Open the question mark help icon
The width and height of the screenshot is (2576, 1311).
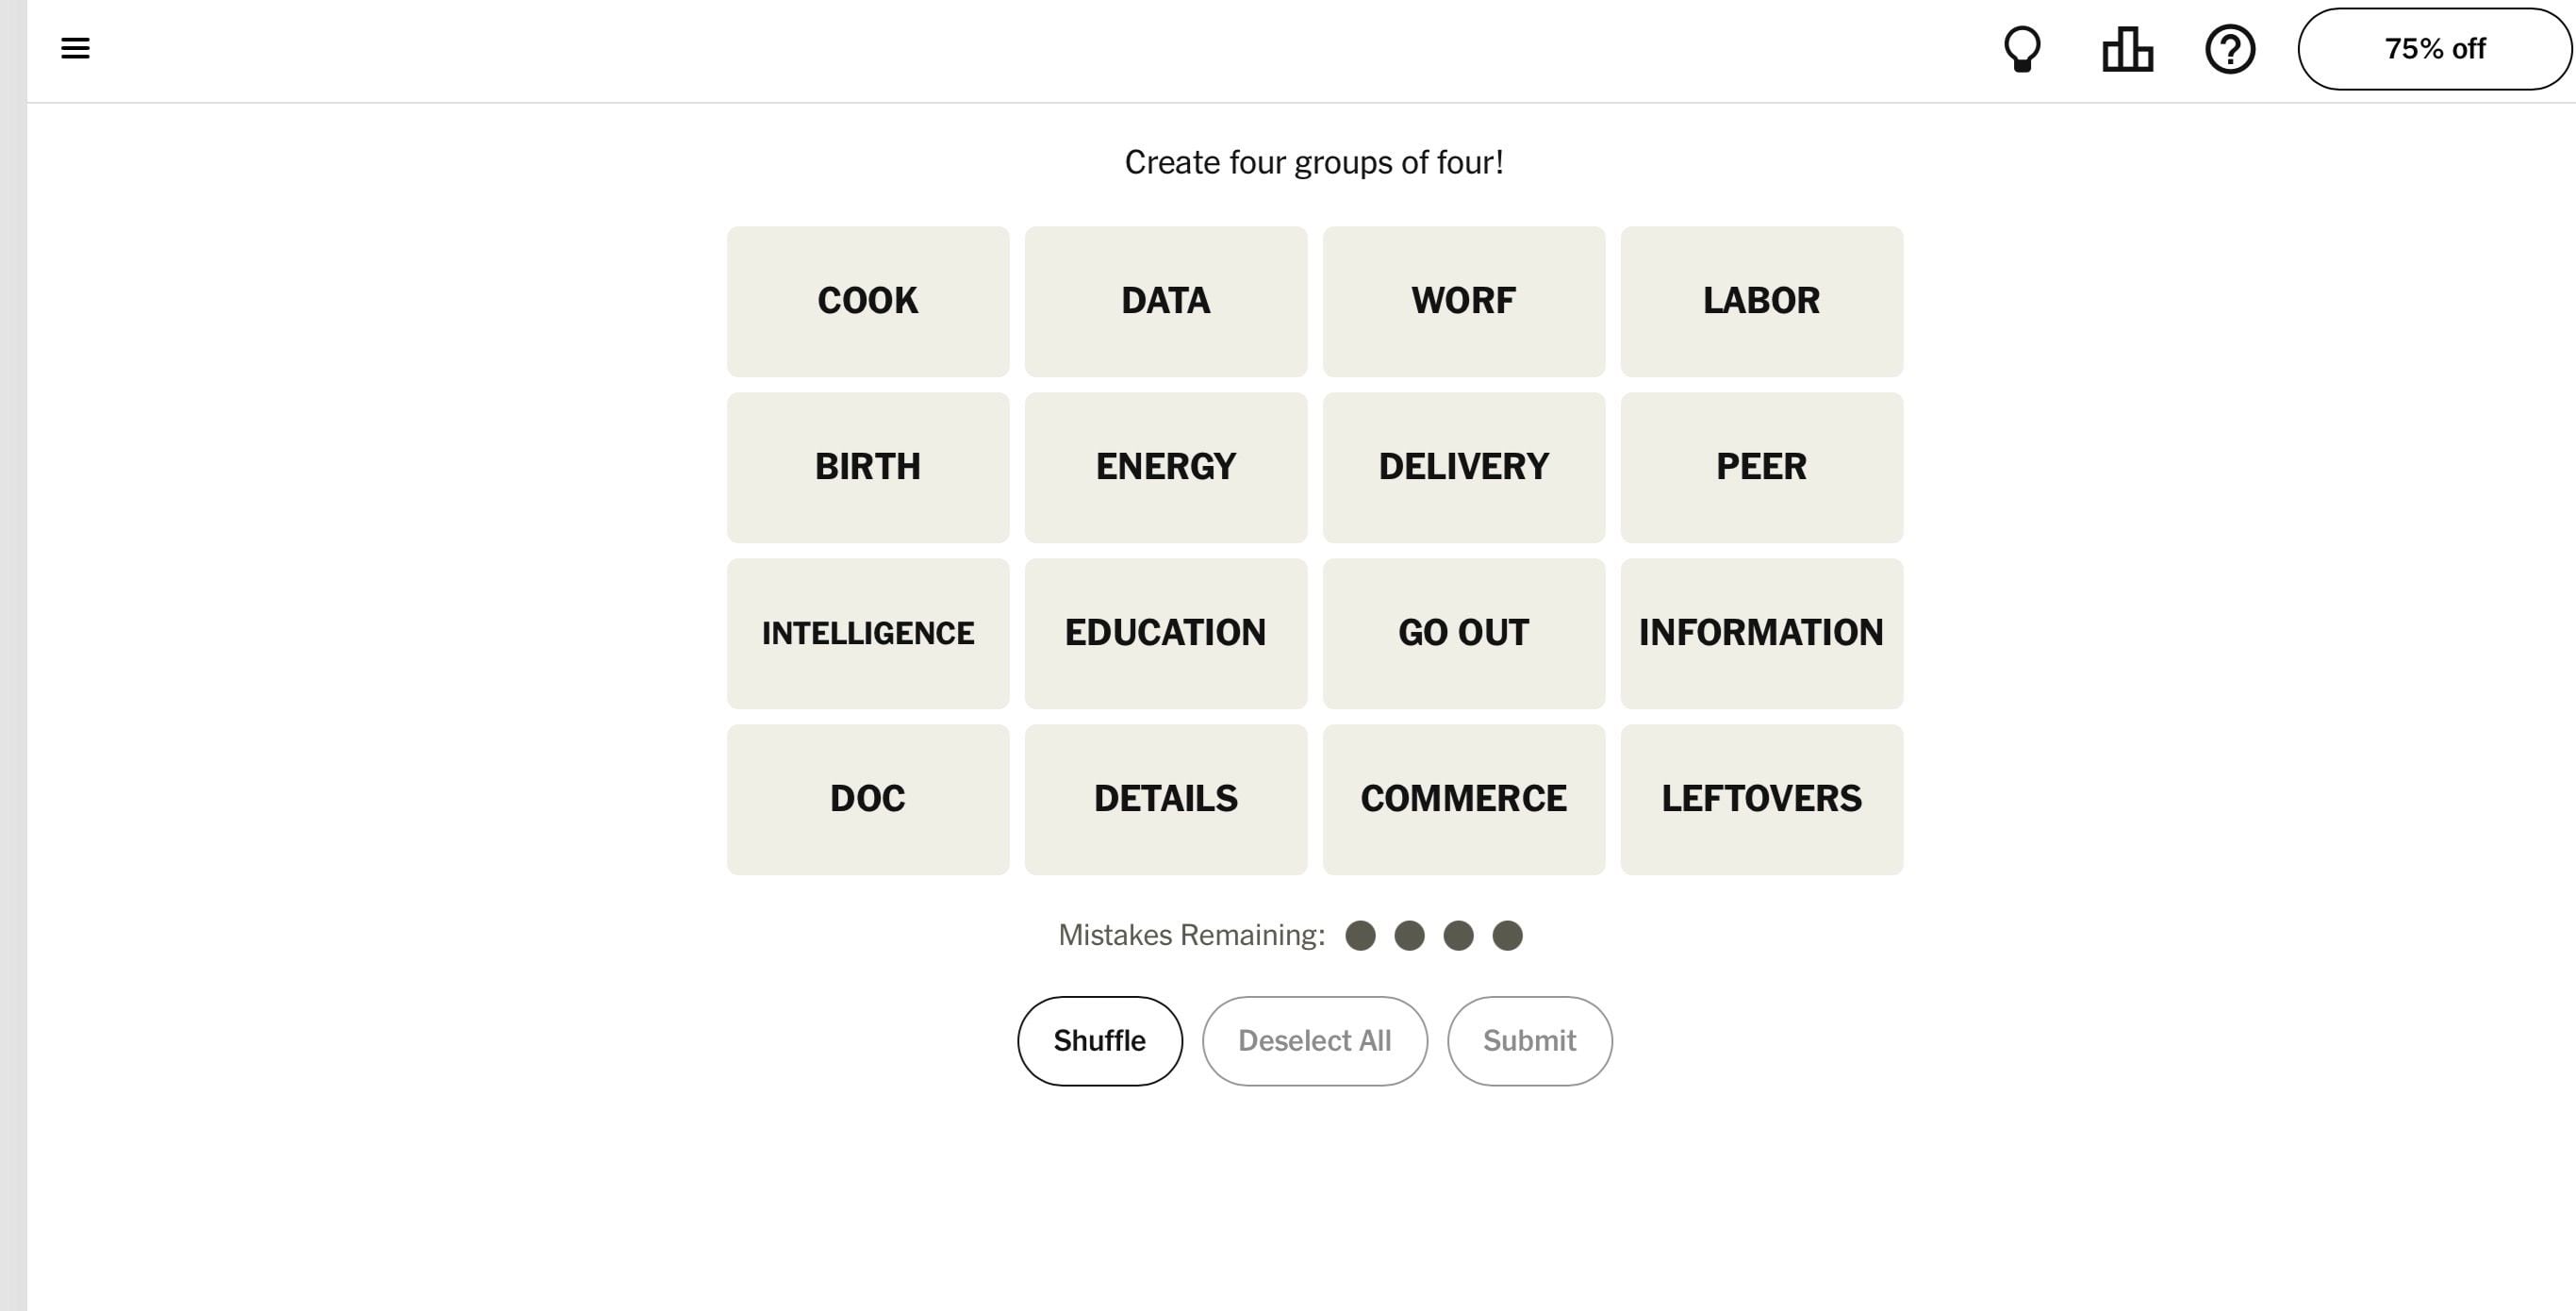2229,49
